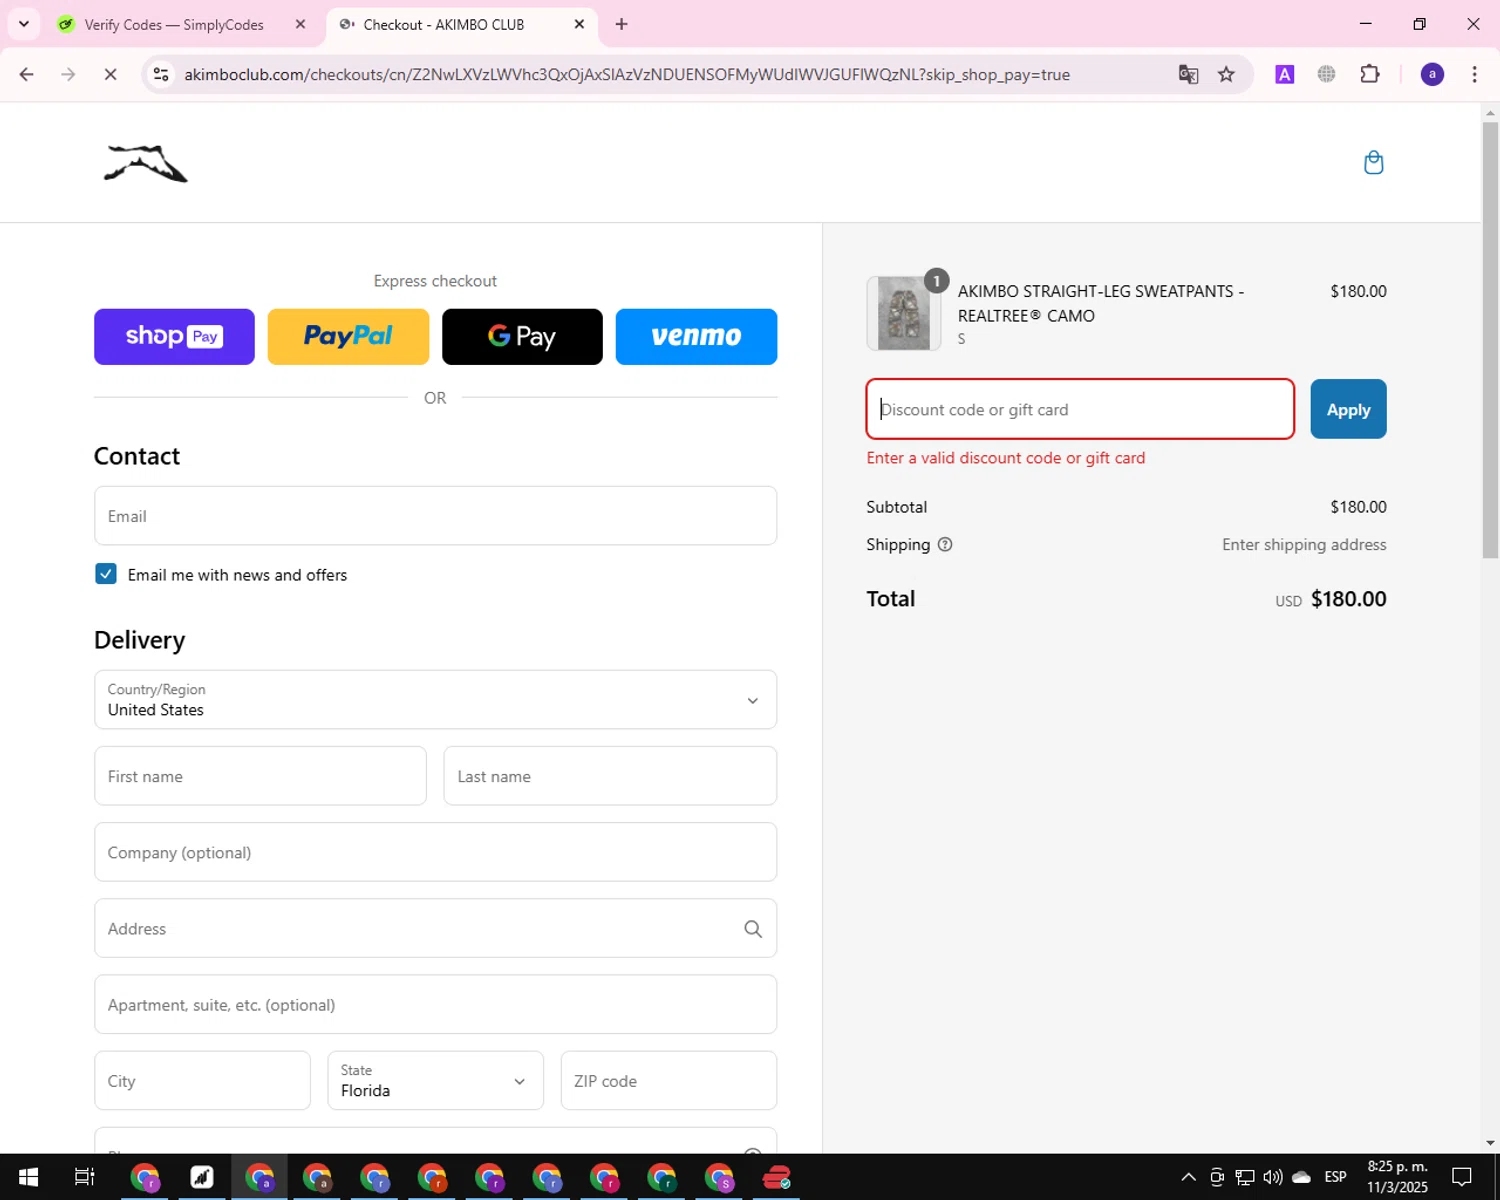Open the tab search dropdown arrow

point(23,24)
